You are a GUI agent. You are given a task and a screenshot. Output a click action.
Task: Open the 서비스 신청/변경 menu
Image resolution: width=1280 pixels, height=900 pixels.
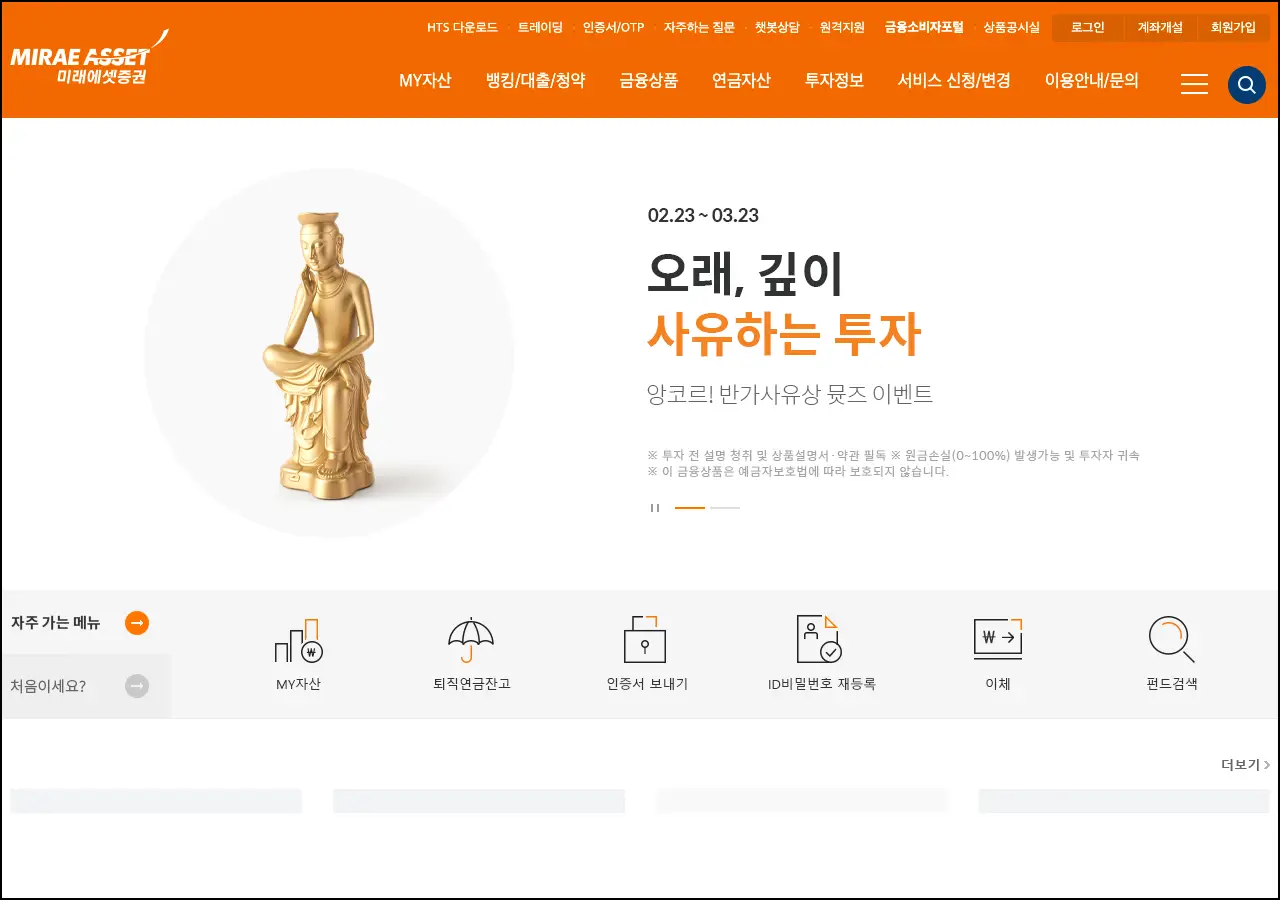(x=953, y=81)
